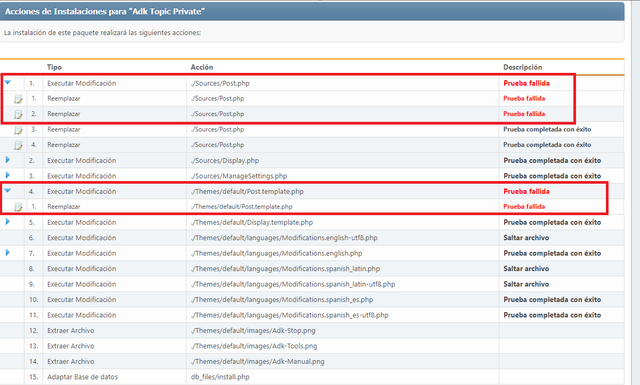Click the installation description text under title
Screen dimensions: 640x385
(x=102, y=33)
